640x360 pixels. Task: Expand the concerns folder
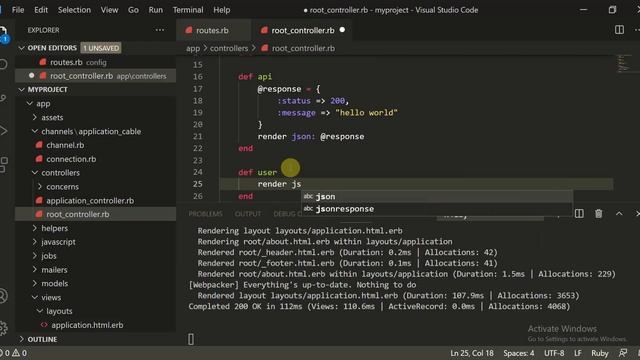(40, 187)
